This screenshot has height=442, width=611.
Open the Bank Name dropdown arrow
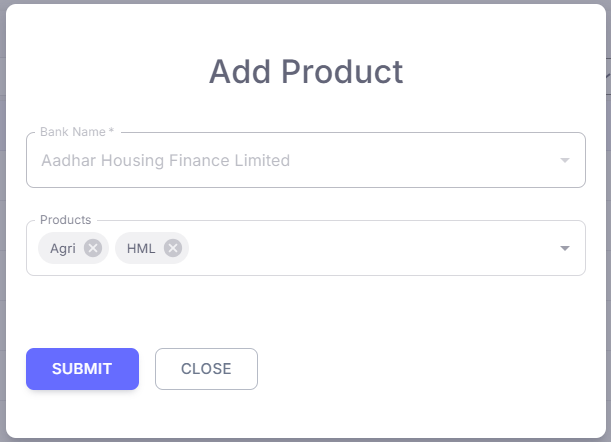(x=565, y=160)
